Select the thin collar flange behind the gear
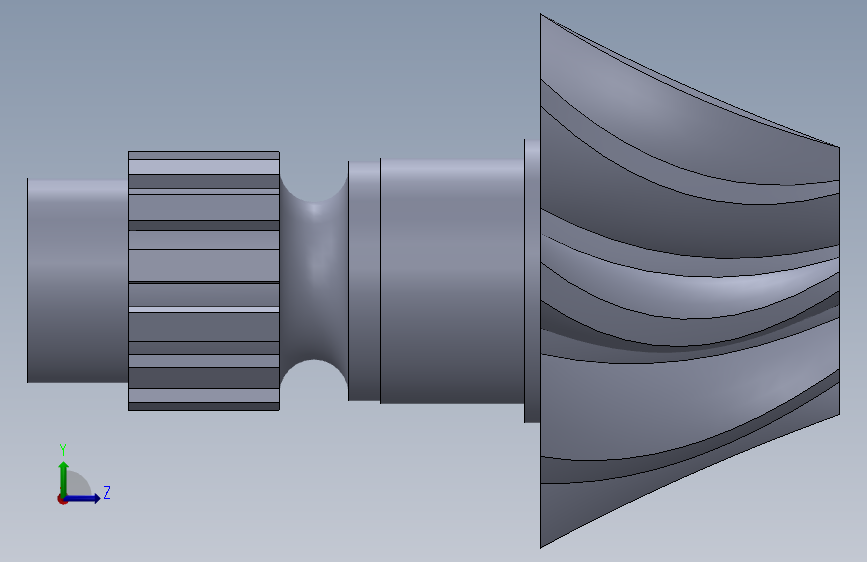This screenshot has width=867, height=562. 532,281
